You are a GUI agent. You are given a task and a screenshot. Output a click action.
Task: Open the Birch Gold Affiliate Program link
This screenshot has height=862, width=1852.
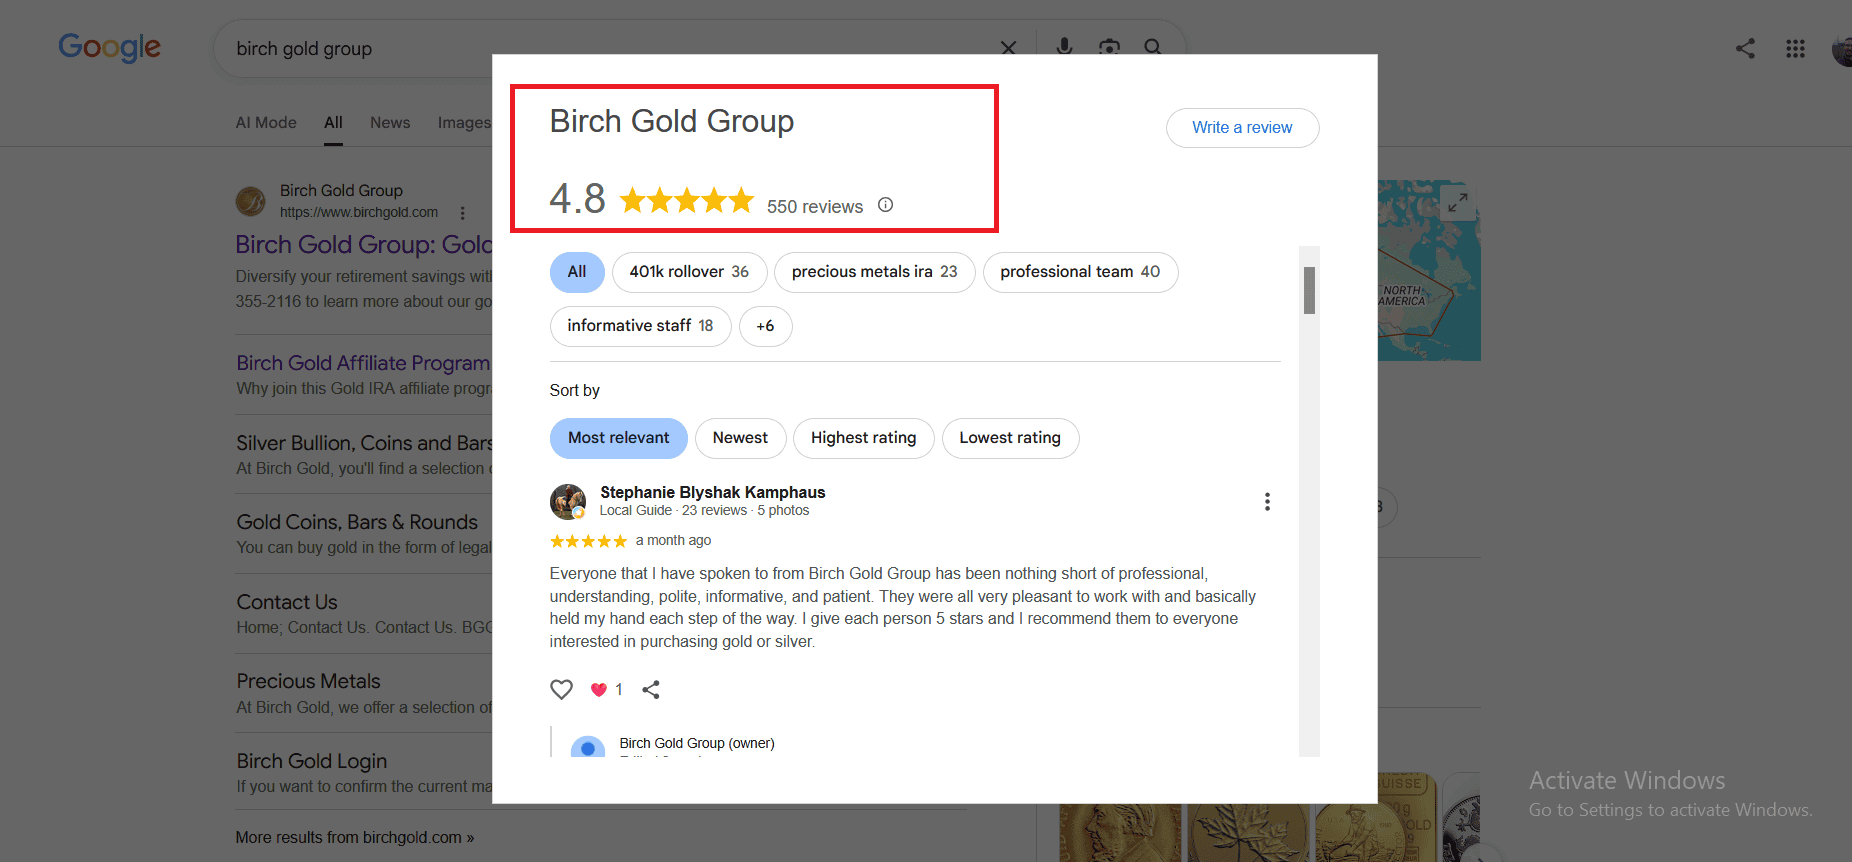click(363, 363)
